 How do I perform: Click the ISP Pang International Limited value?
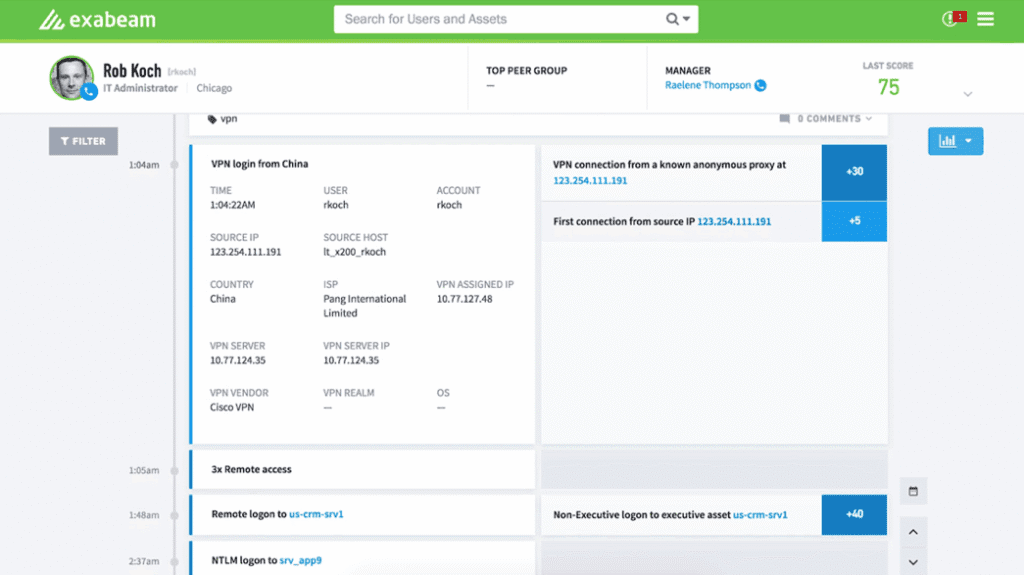coord(364,306)
